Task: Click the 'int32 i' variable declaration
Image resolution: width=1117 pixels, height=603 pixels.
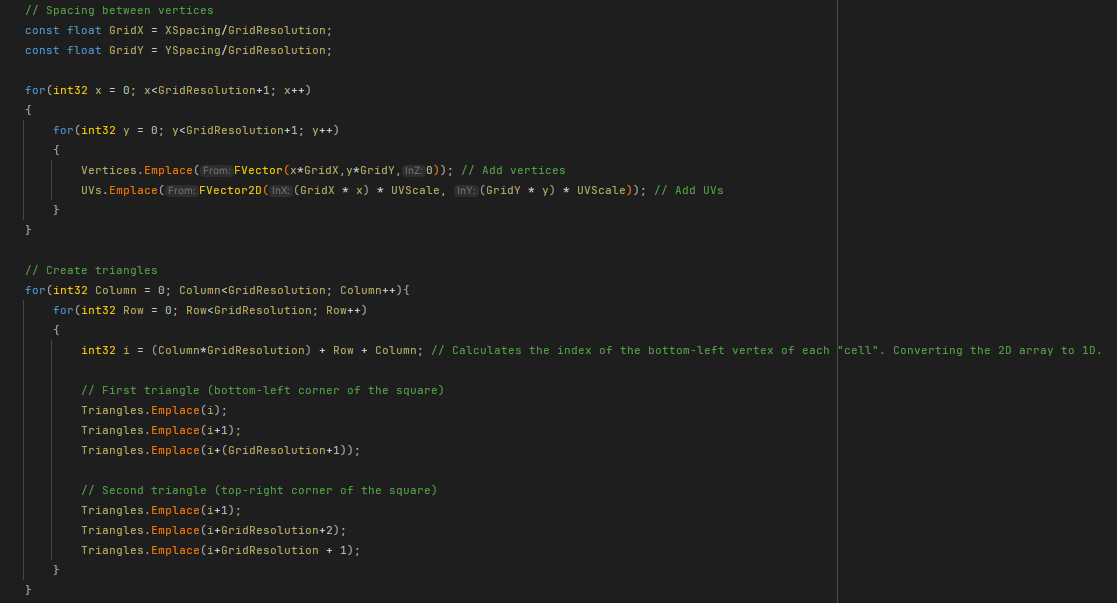Action: point(105,350)
